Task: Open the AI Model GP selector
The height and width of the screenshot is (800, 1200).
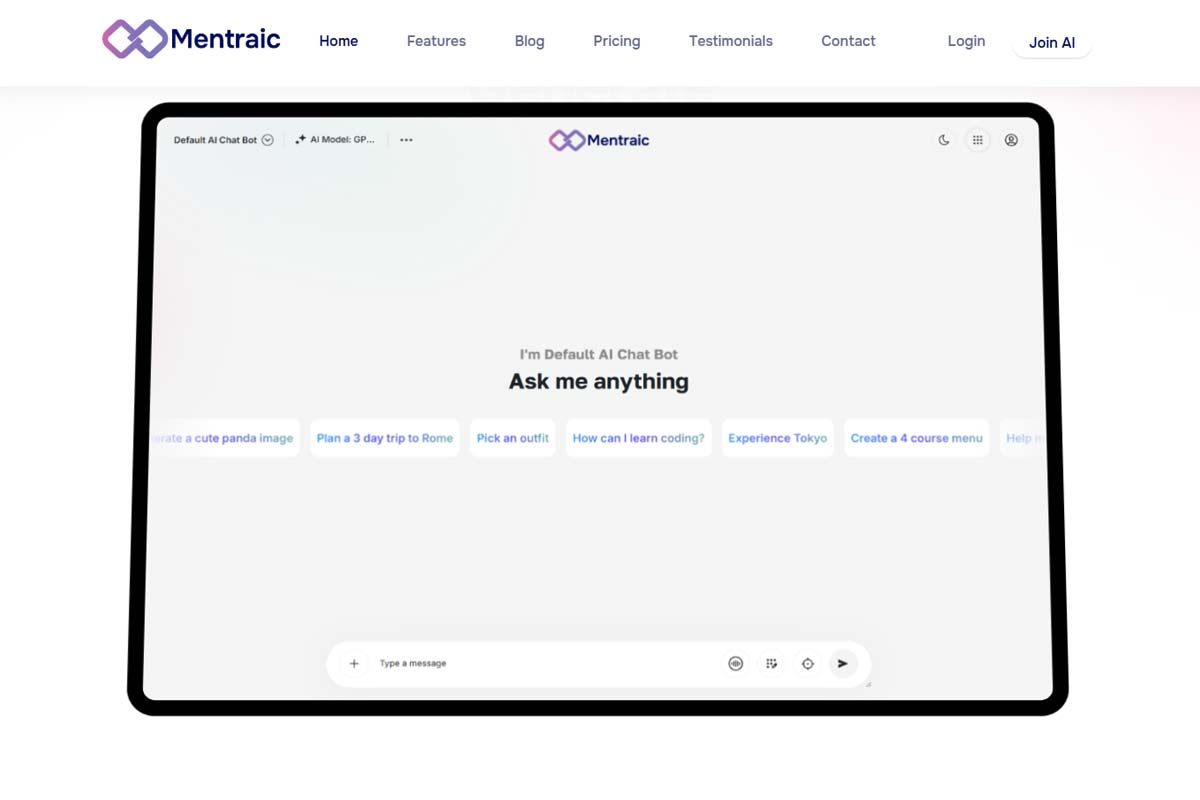Action: [340, 140]
